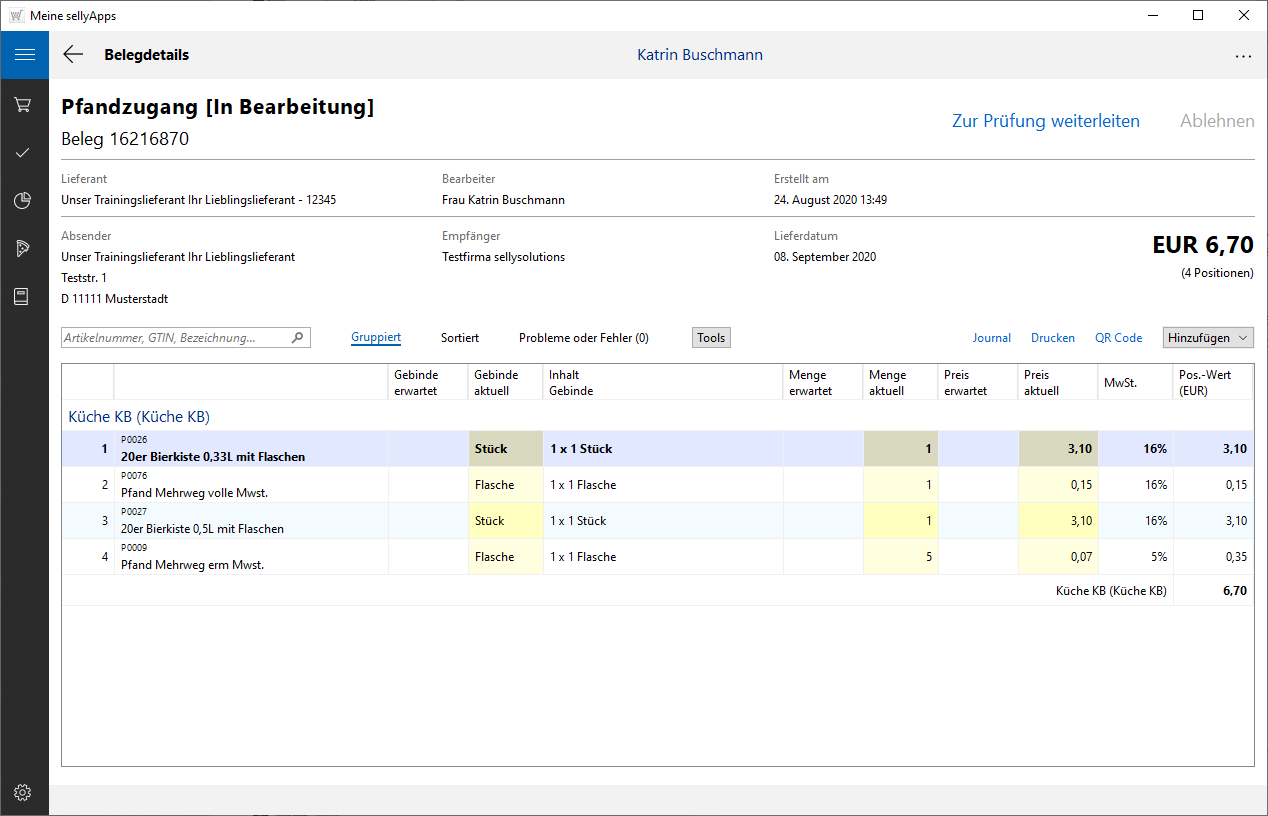Image resolution: width=1268 pixels, height=816 pixels.
Task: Open the book sidebar icon
Action: [23, 297]
